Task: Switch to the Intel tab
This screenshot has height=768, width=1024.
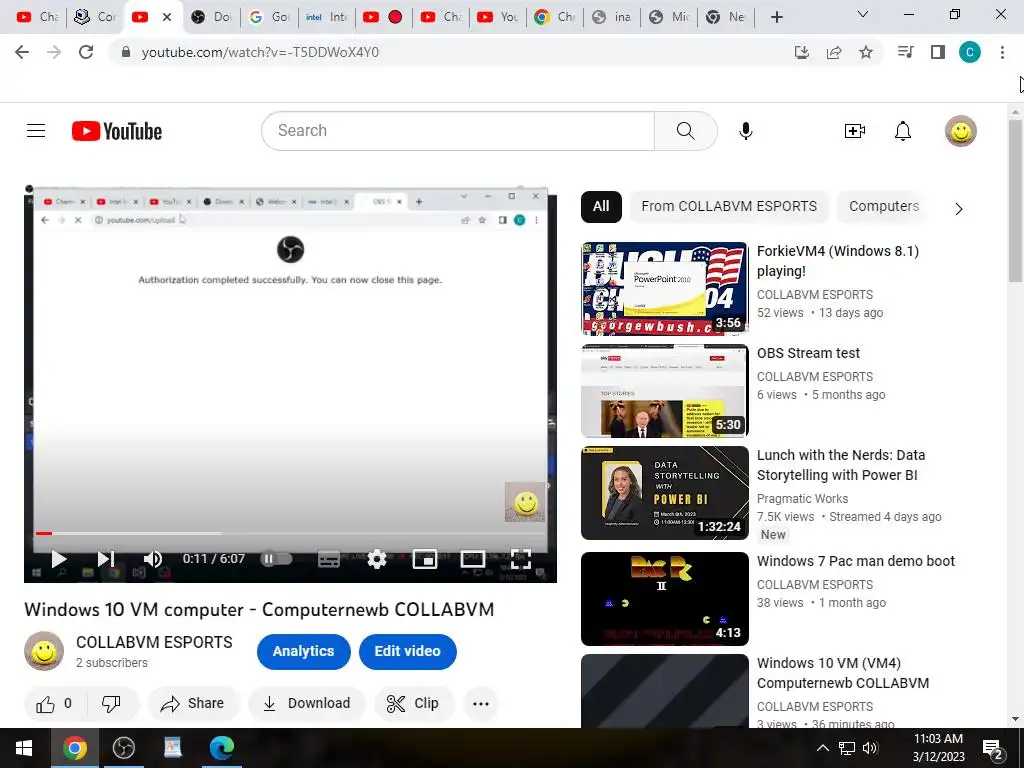Action: point(327,17)
